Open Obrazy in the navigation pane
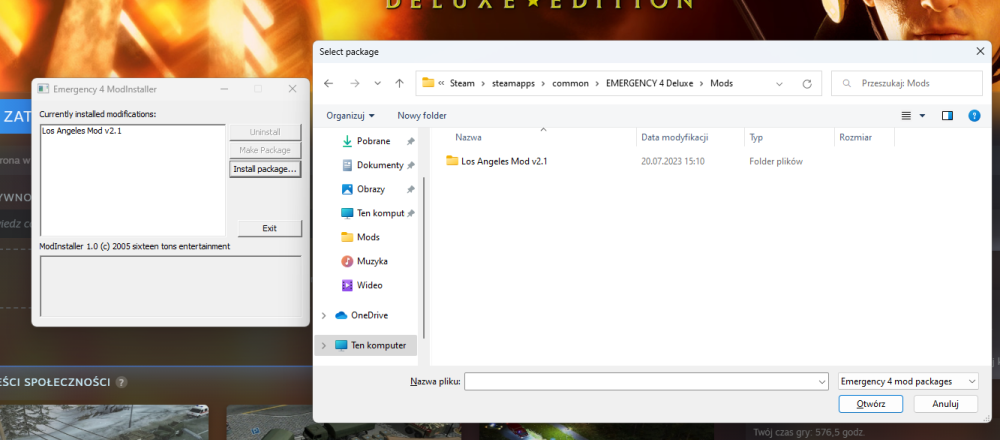The width and height of the screenshot is (1000, 440). click(x=371, y=189)
